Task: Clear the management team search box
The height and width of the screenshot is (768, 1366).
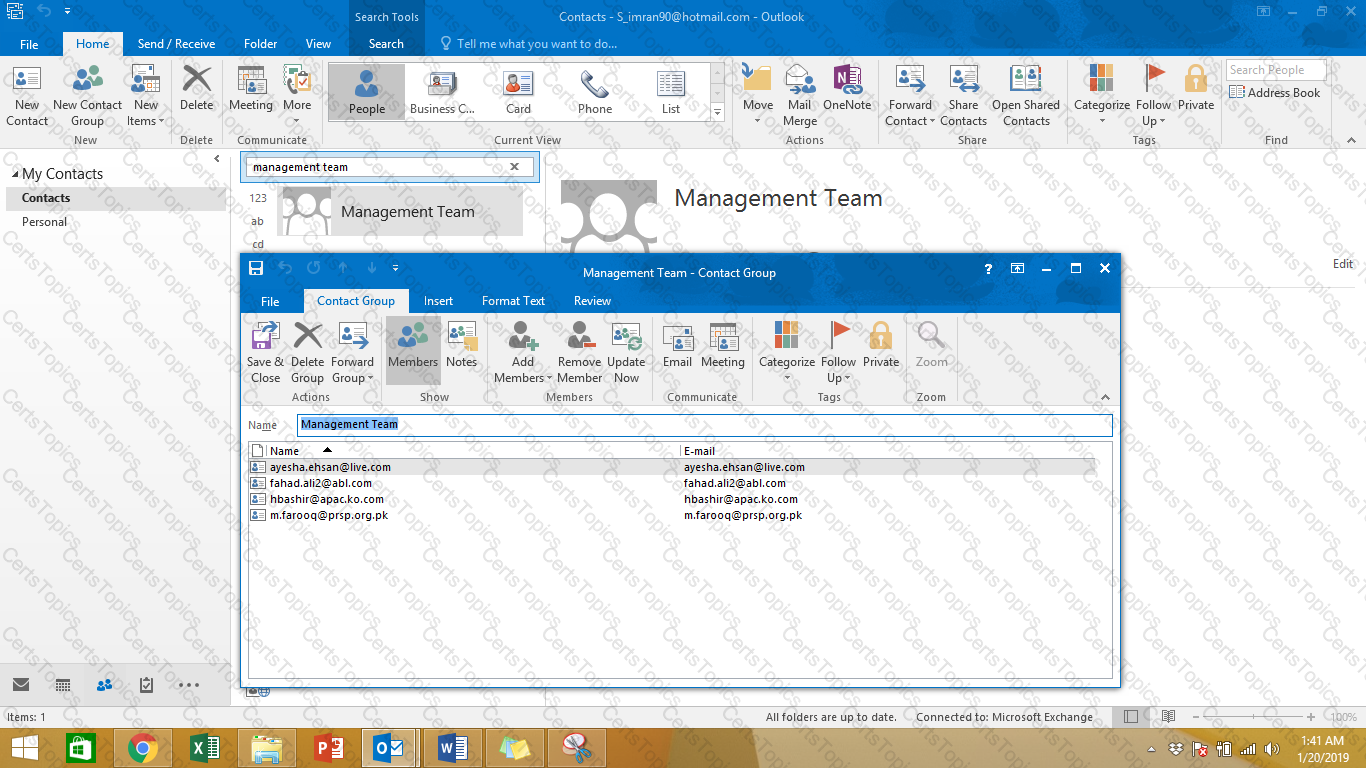Action: point(515,167)
